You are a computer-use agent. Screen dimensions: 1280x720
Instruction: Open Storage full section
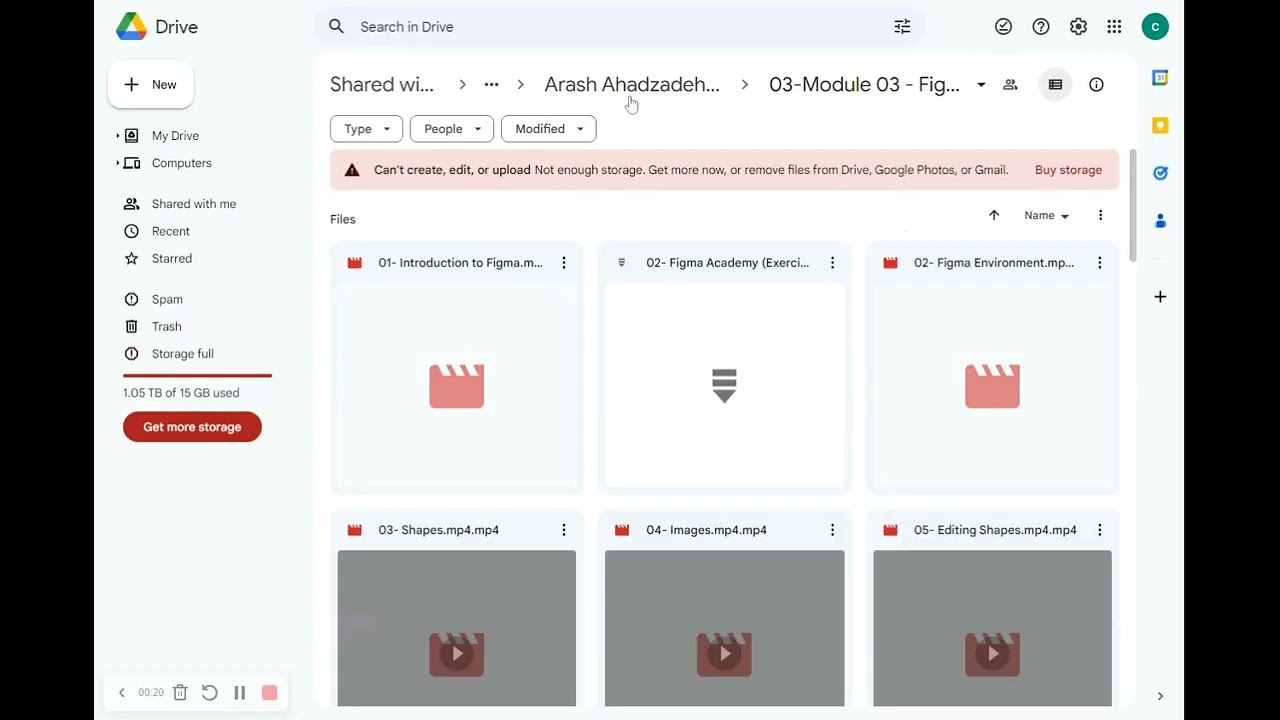tap(182, 354)
